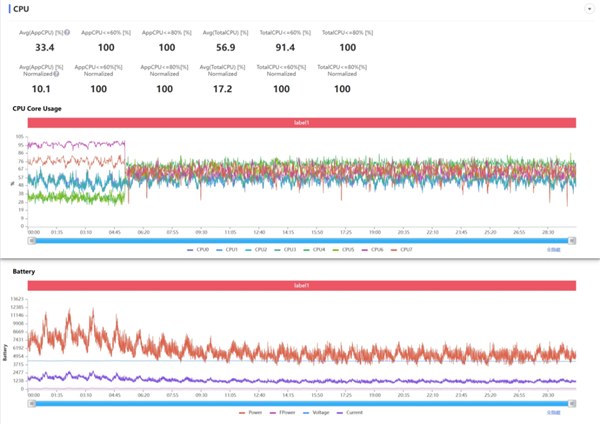
Task: Hide the FPower series in Battery legend
Action: pos(282,413)
